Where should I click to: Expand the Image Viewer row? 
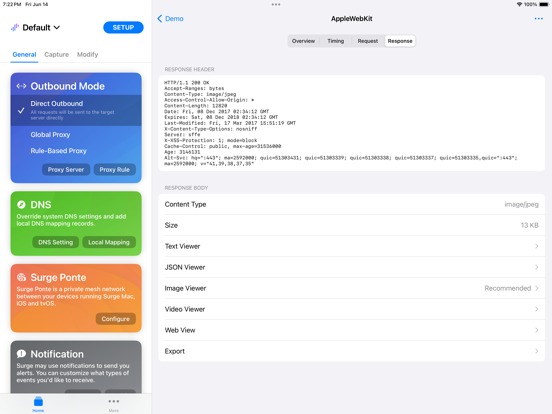(x=351, y=288)
